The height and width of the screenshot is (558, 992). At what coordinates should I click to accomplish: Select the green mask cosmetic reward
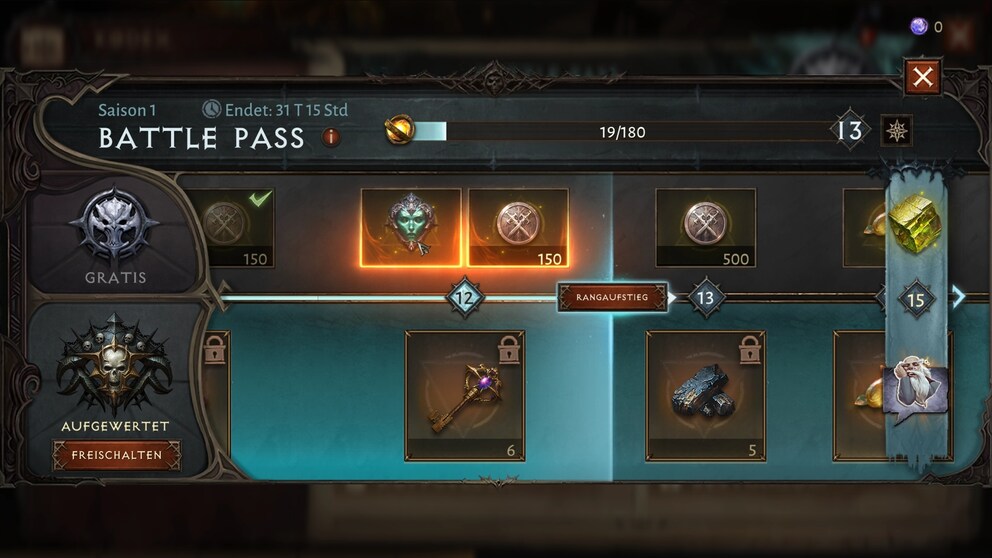point(411,228)
